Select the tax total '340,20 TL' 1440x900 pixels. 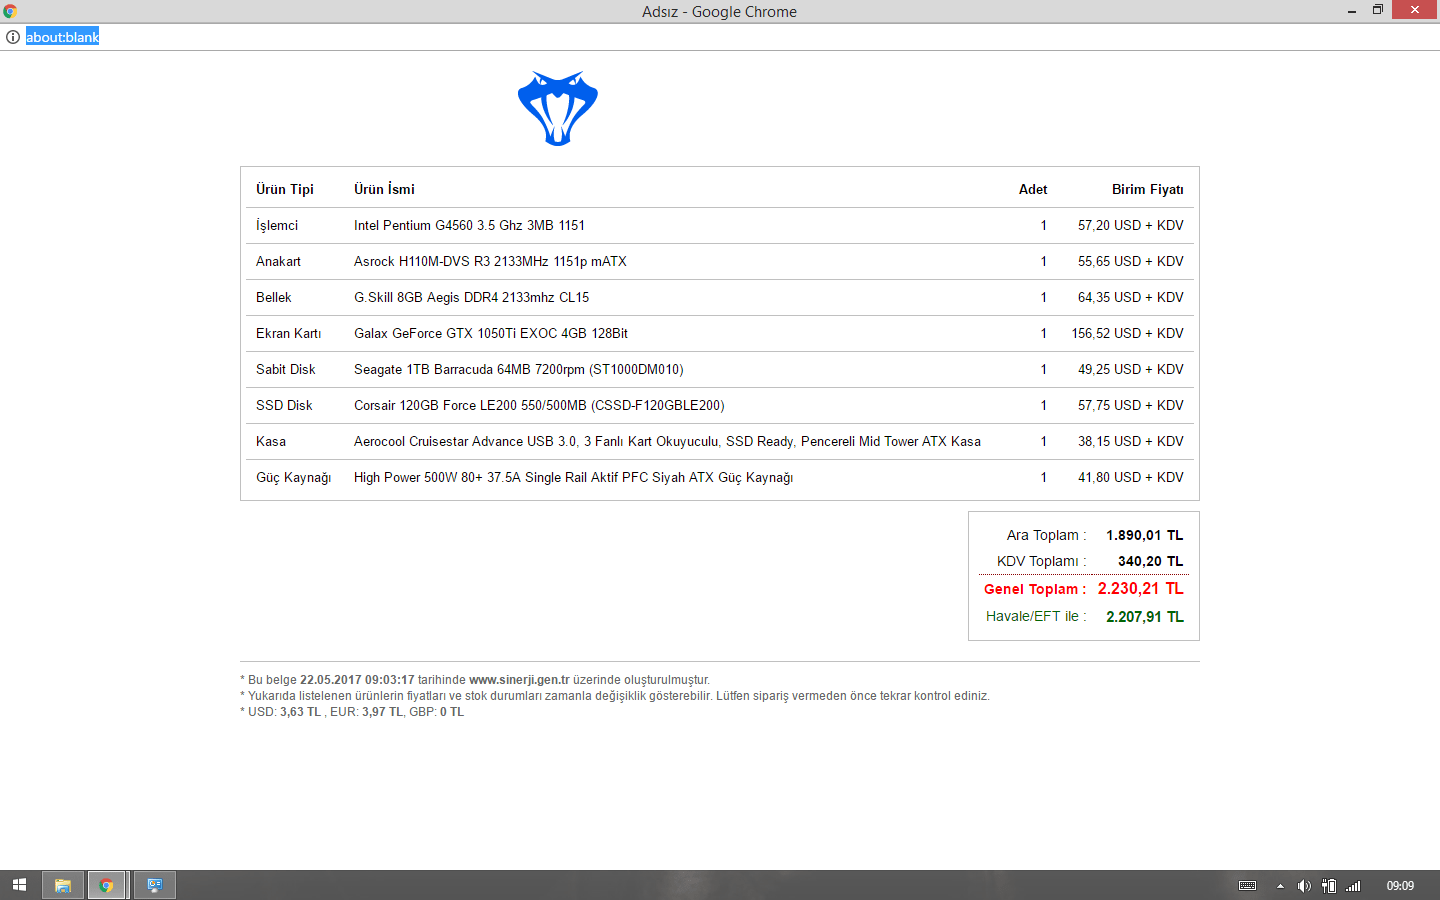[x=1151, y=561]
